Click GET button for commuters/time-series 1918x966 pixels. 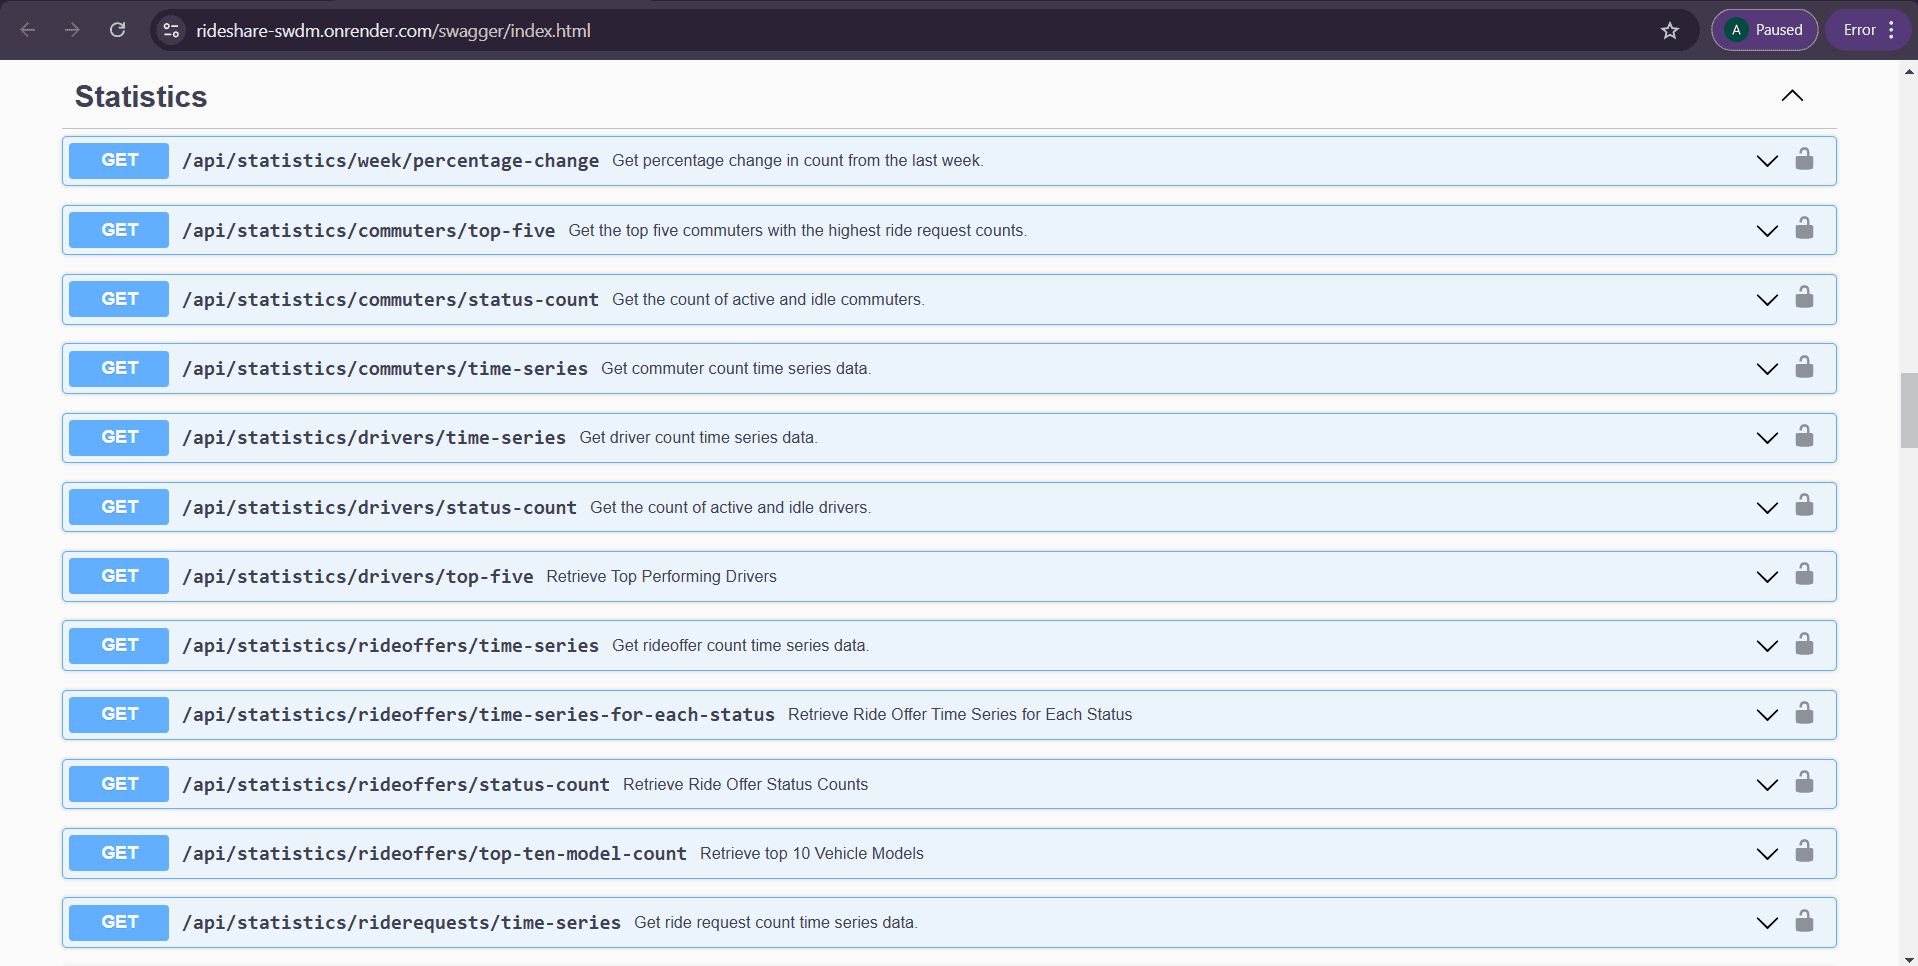119,368
